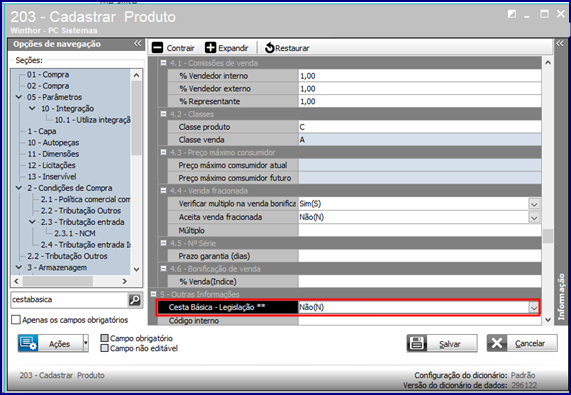Enable Apenas os campos obrigatórios checkbox
This screenshot has width=571, height=395.
tap(16, 320)
